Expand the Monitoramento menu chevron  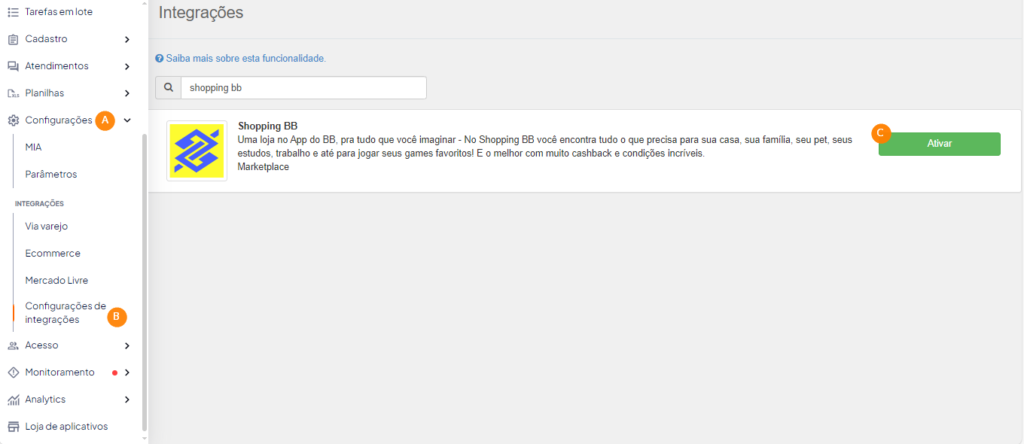pyautogui.click(x=127, y=372)
